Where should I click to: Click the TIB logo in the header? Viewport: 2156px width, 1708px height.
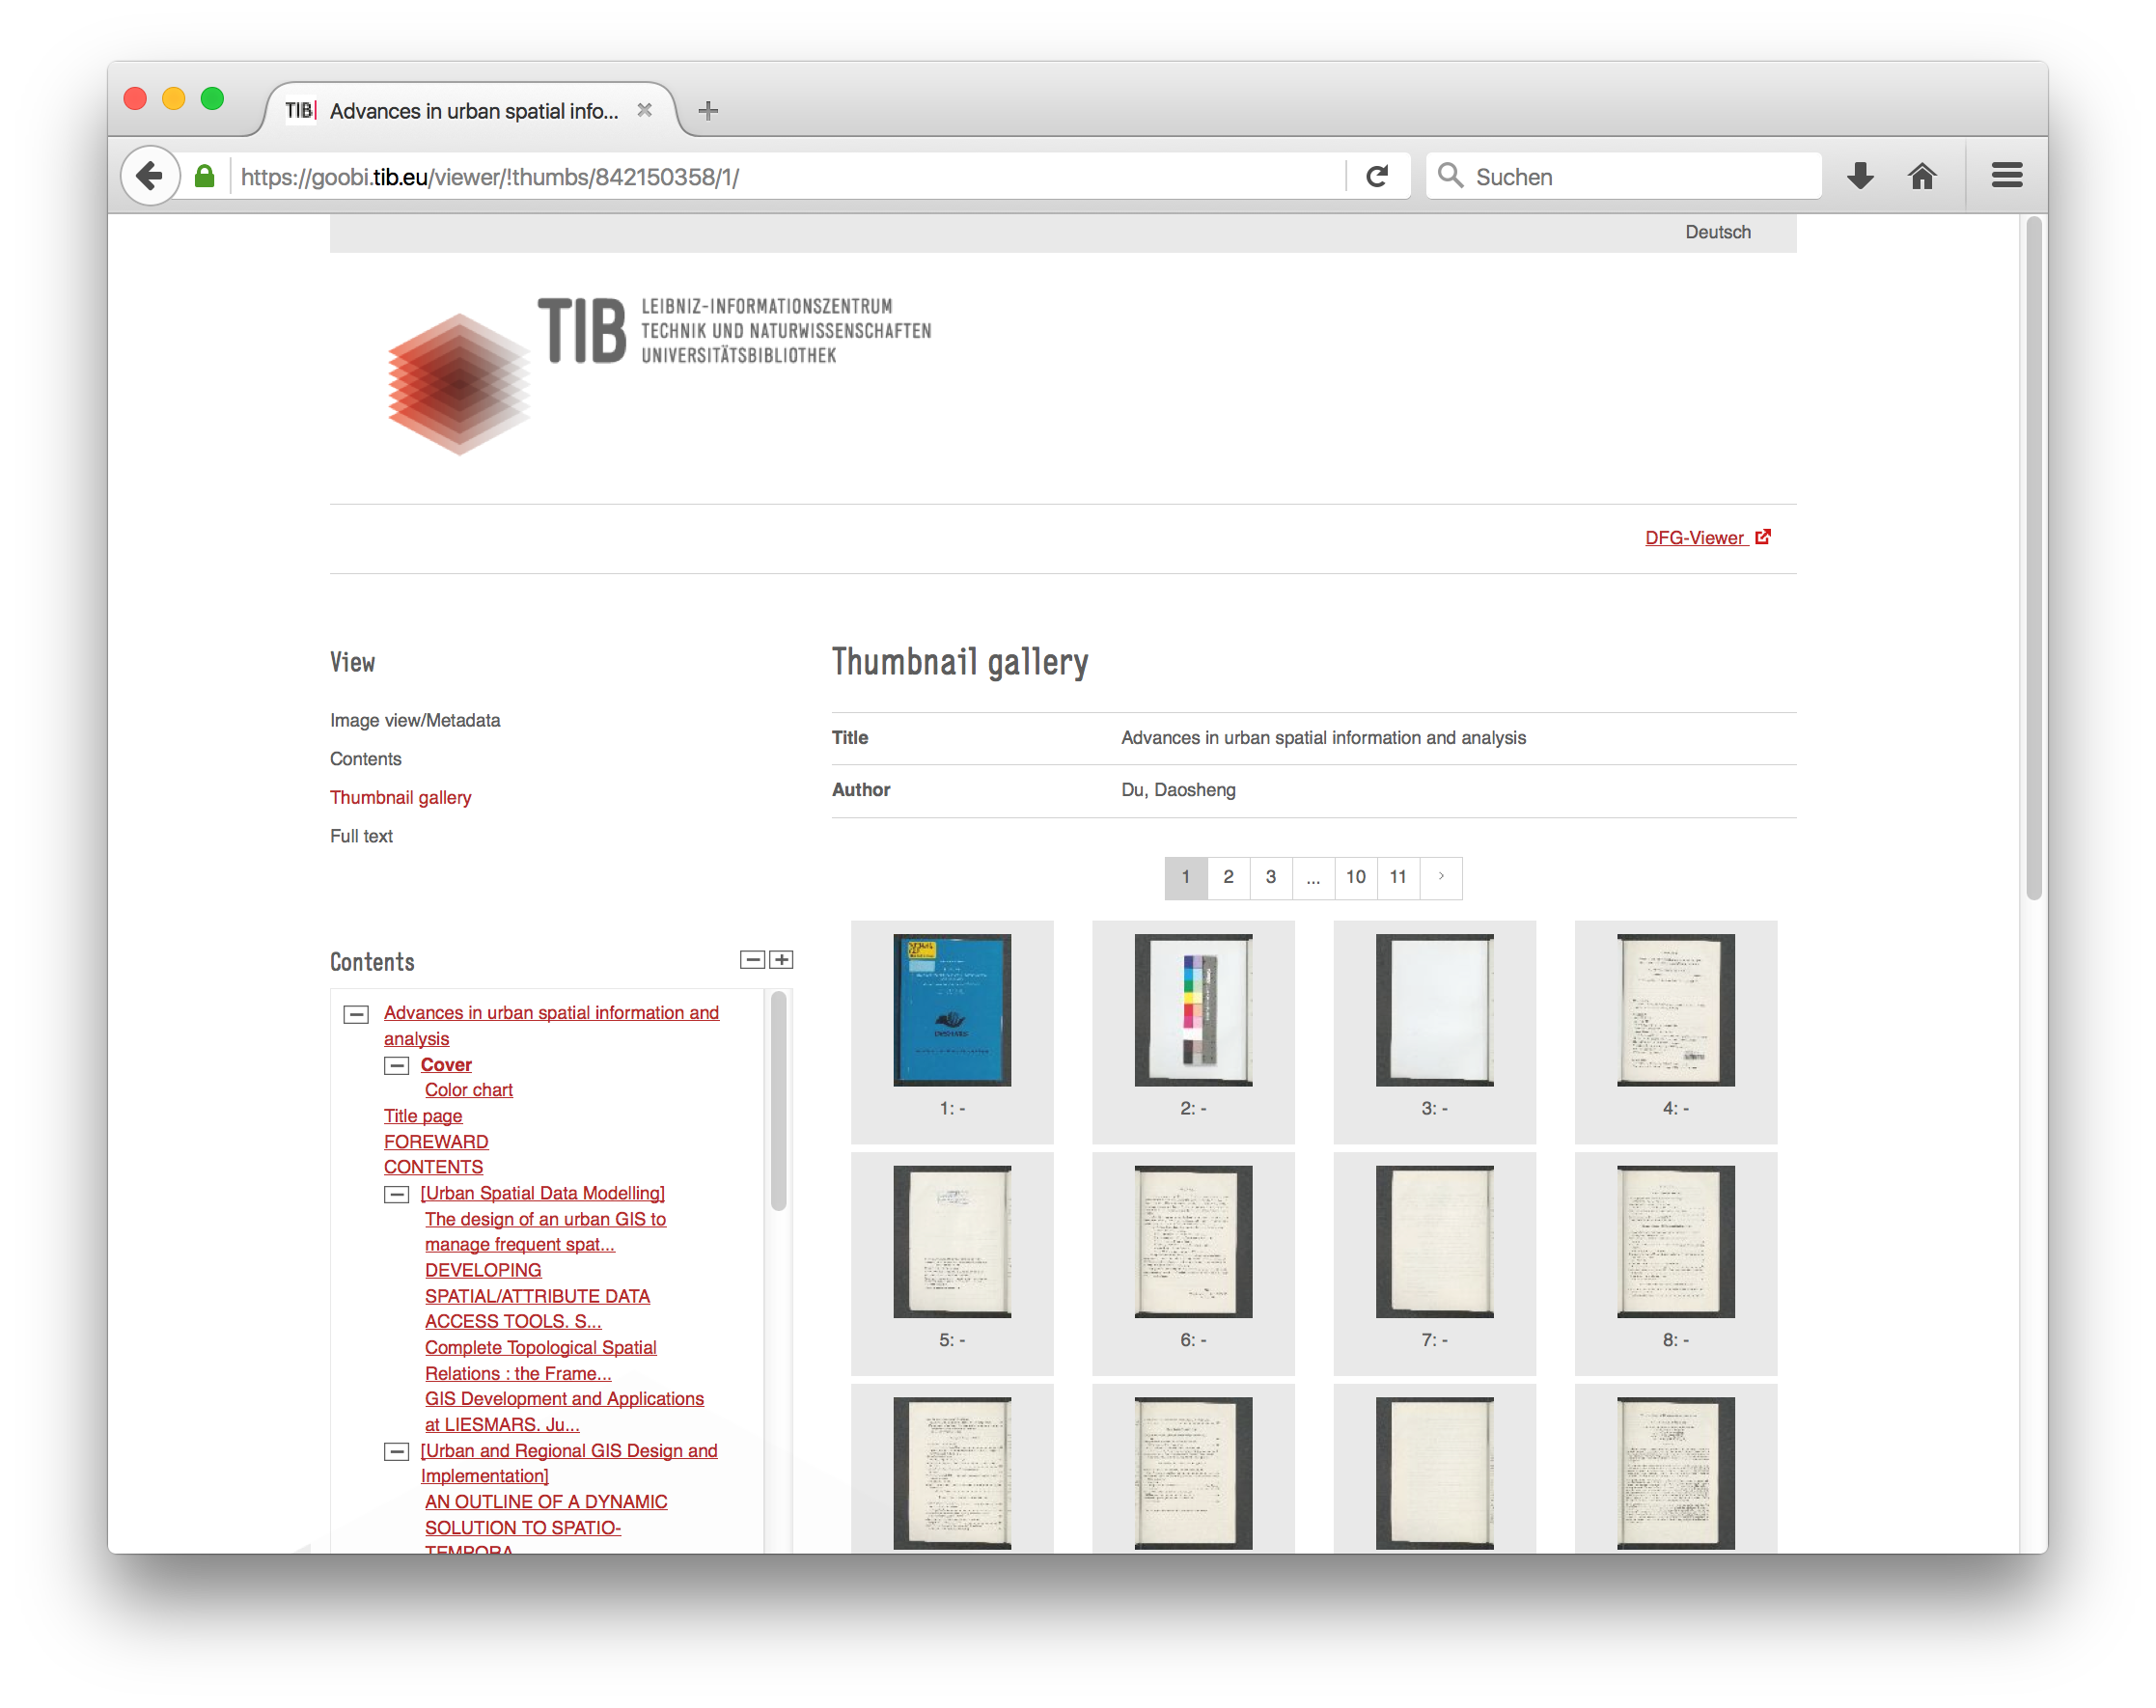tap(659, 377)
